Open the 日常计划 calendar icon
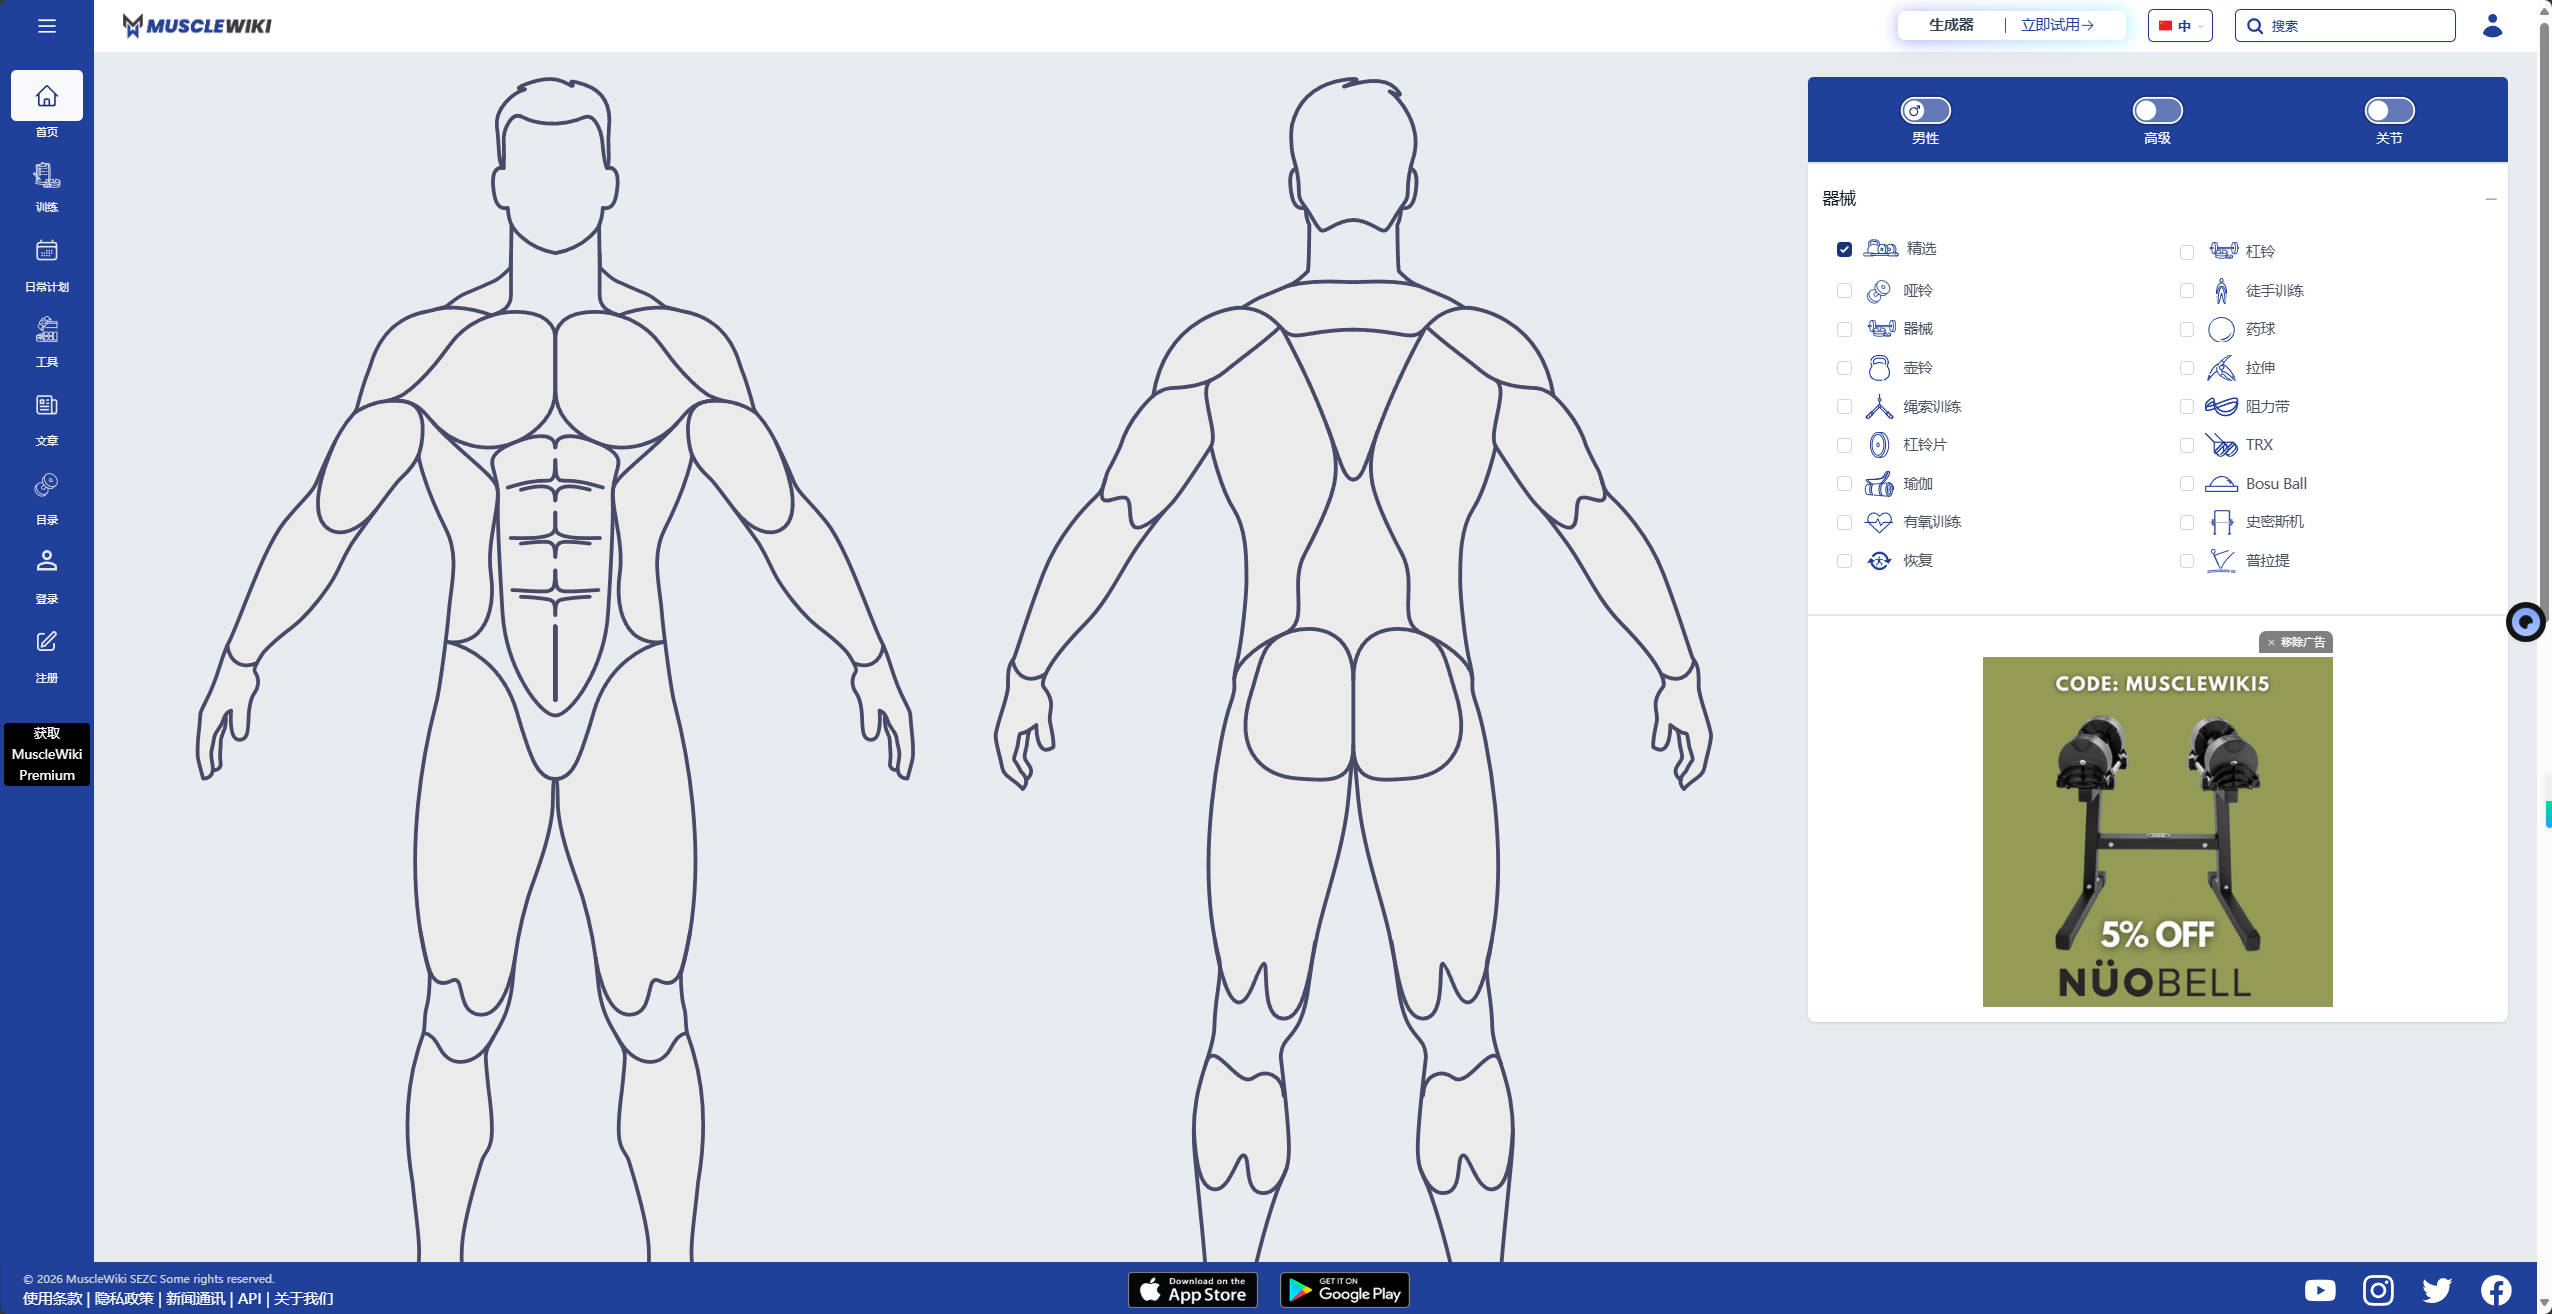Viewport: 2552px width, 1314px height. click(46, 251)
